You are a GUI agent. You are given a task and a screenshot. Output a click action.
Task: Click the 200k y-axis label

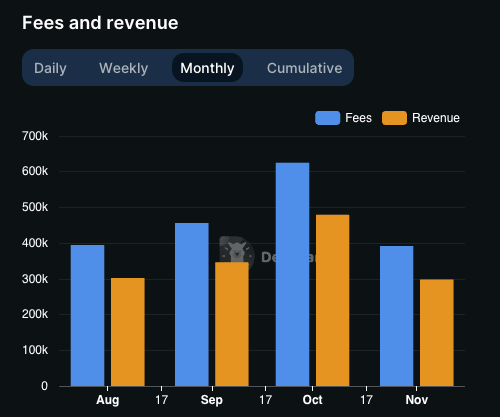(x=35, y=314)
